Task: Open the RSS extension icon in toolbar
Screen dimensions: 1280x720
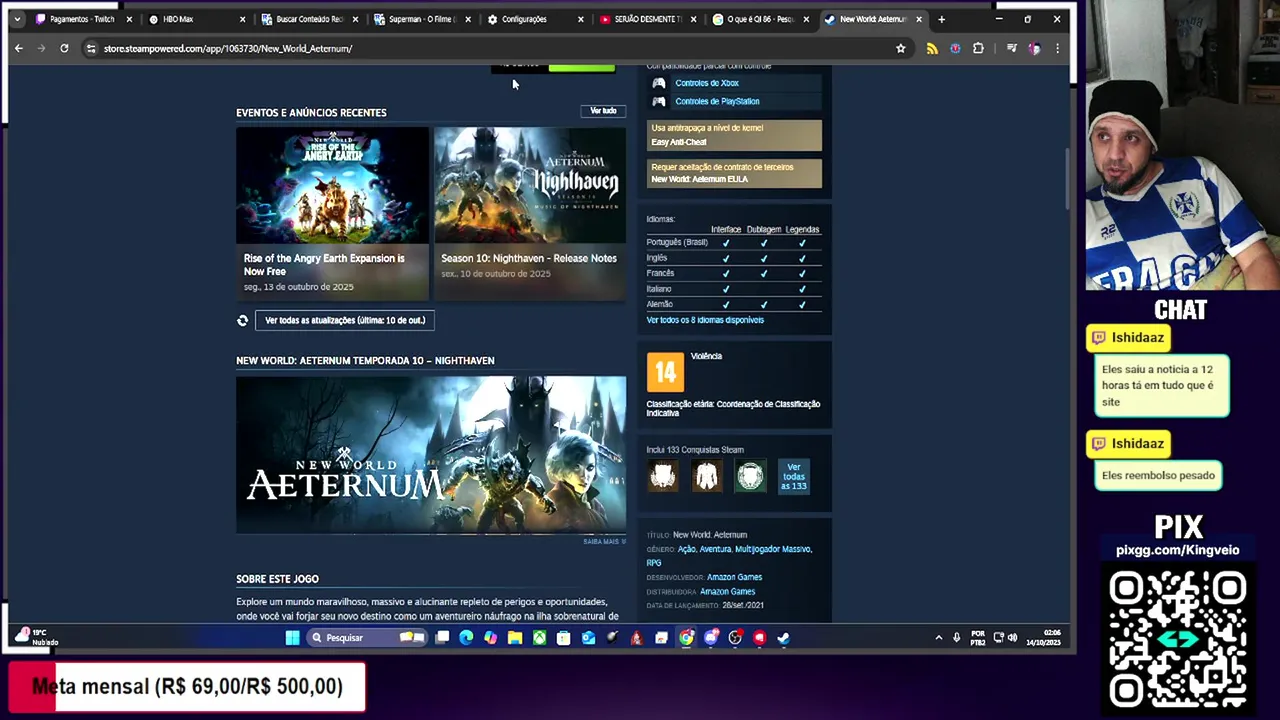Action: point(932,48)
